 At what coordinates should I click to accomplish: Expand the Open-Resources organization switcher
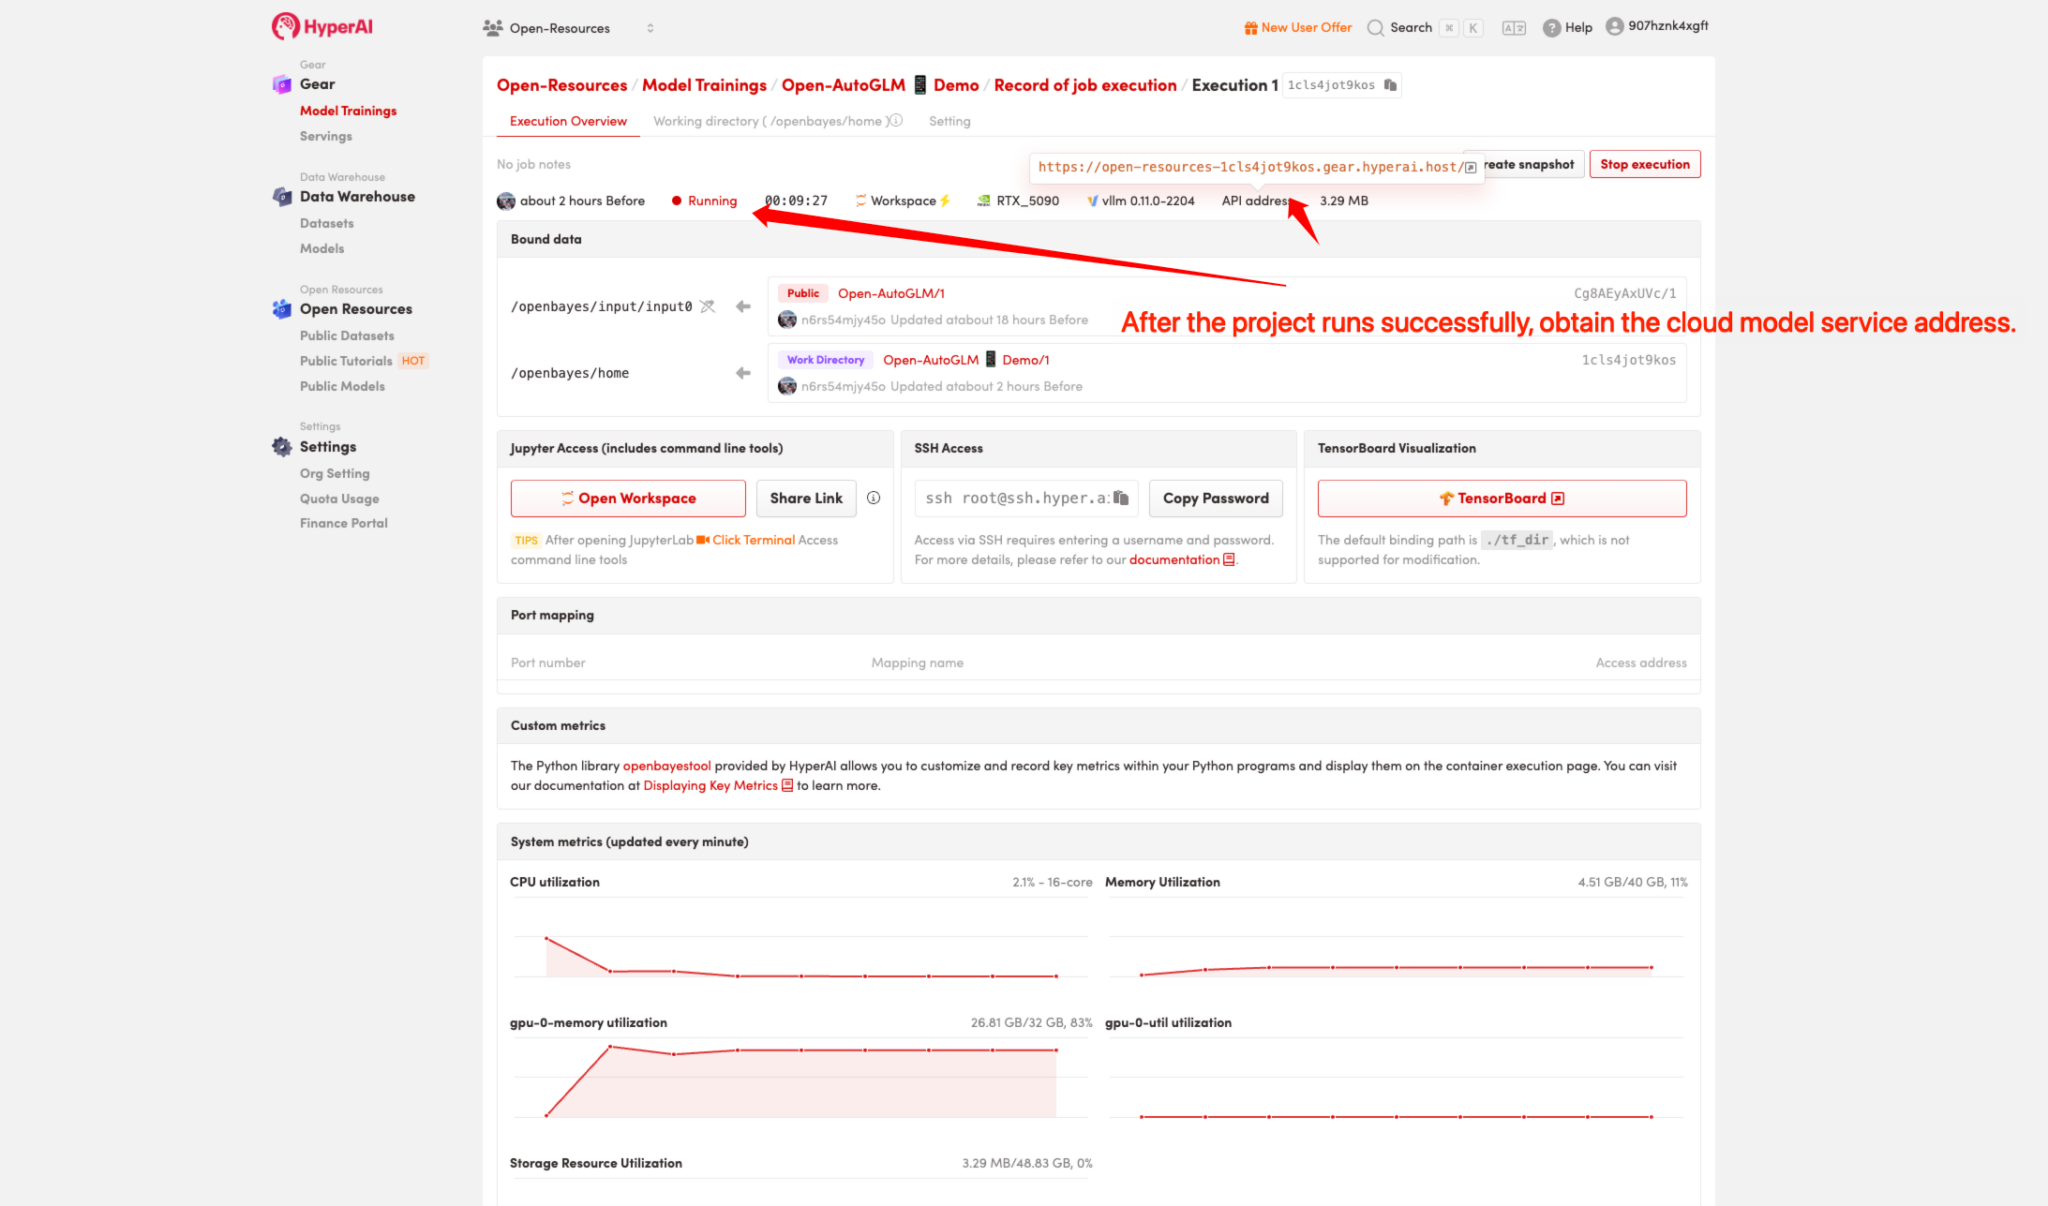point(650,28)
